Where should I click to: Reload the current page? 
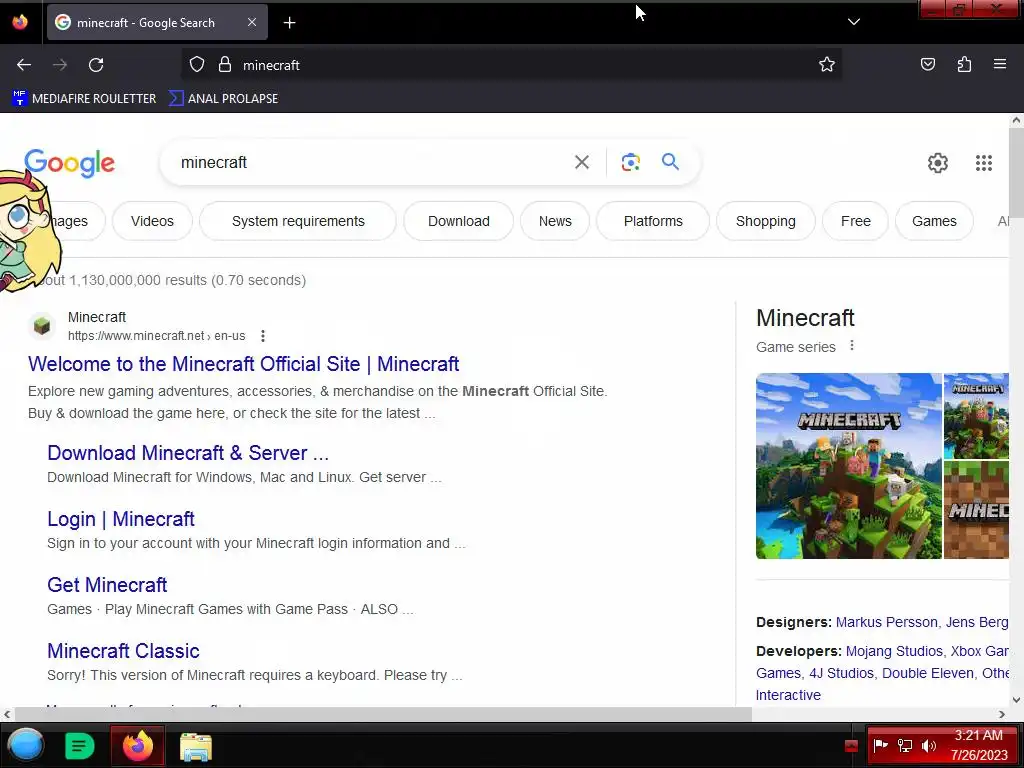coord(96,65)
